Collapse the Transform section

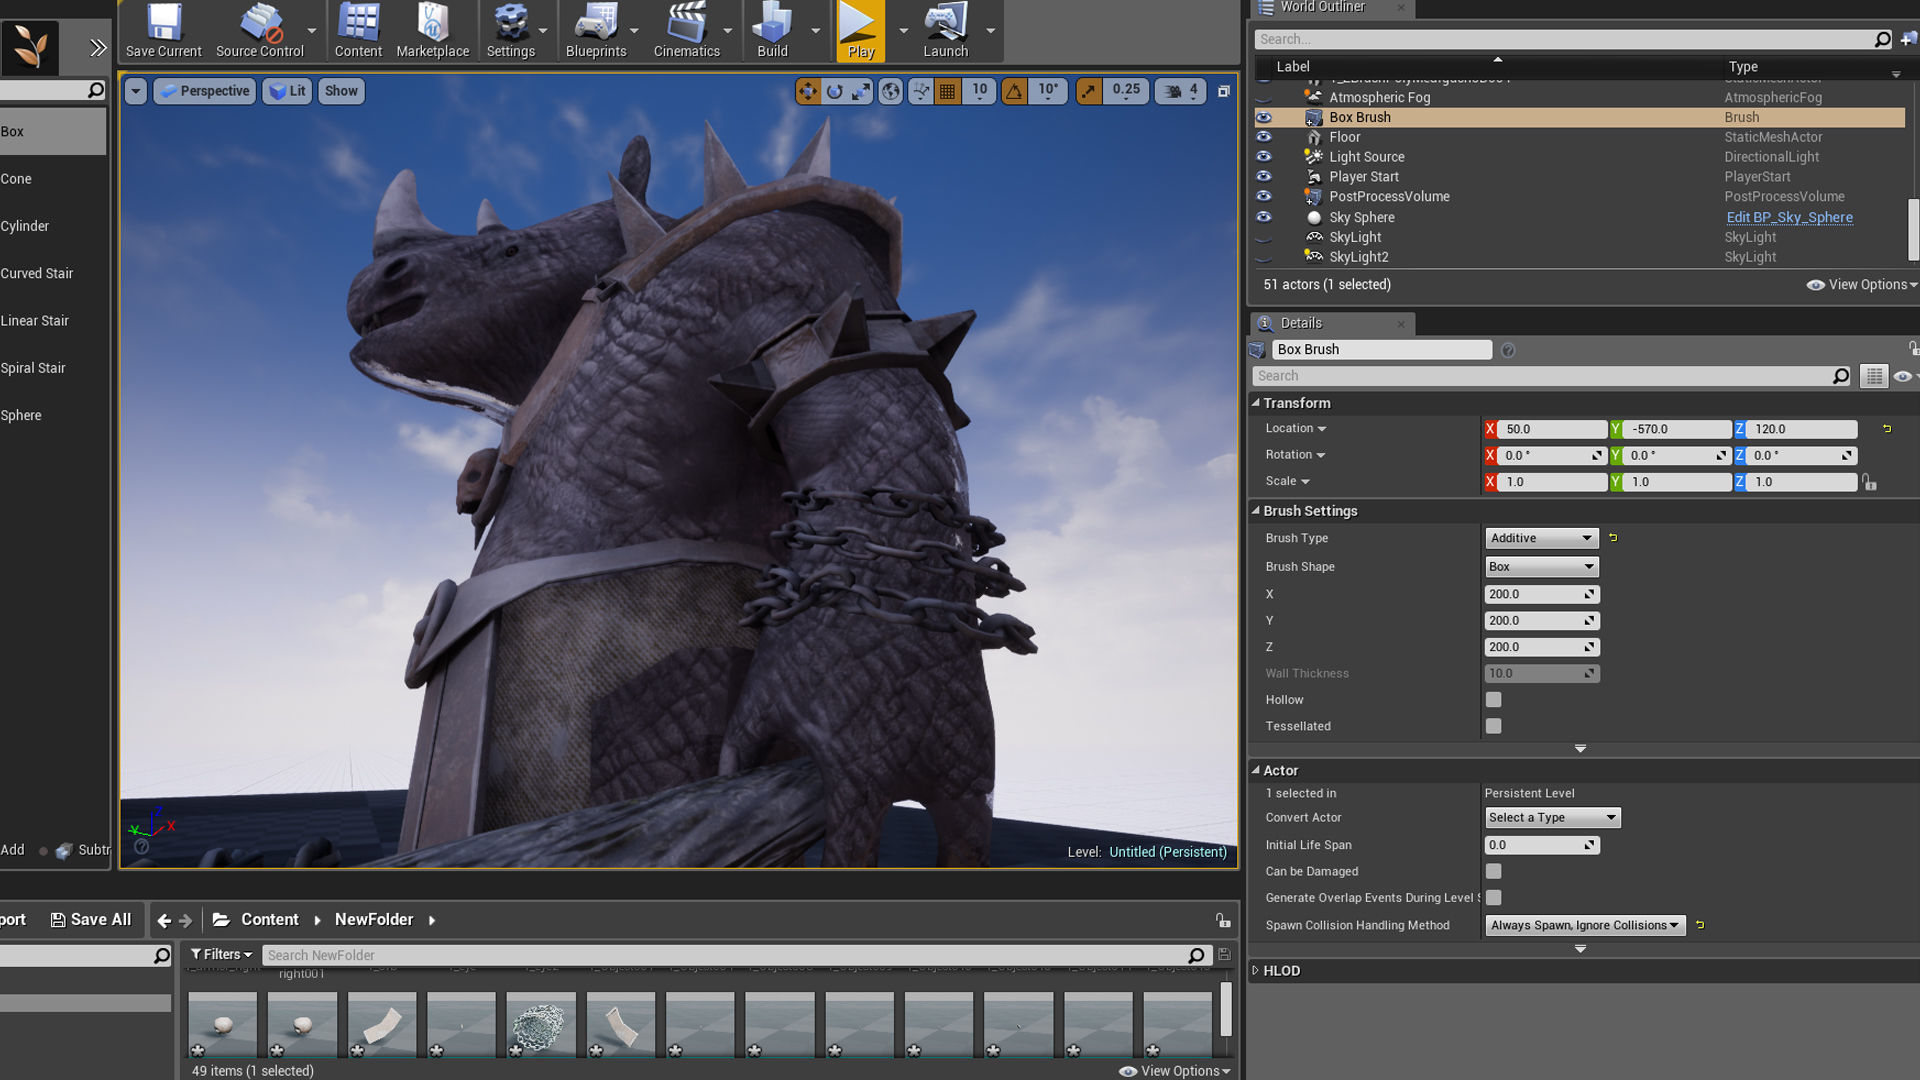[x=1256, y=403]
